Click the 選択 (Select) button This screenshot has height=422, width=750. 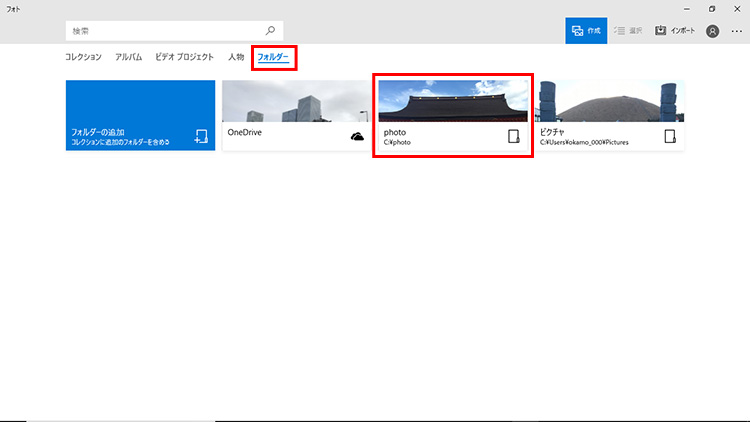click(627, 31)
